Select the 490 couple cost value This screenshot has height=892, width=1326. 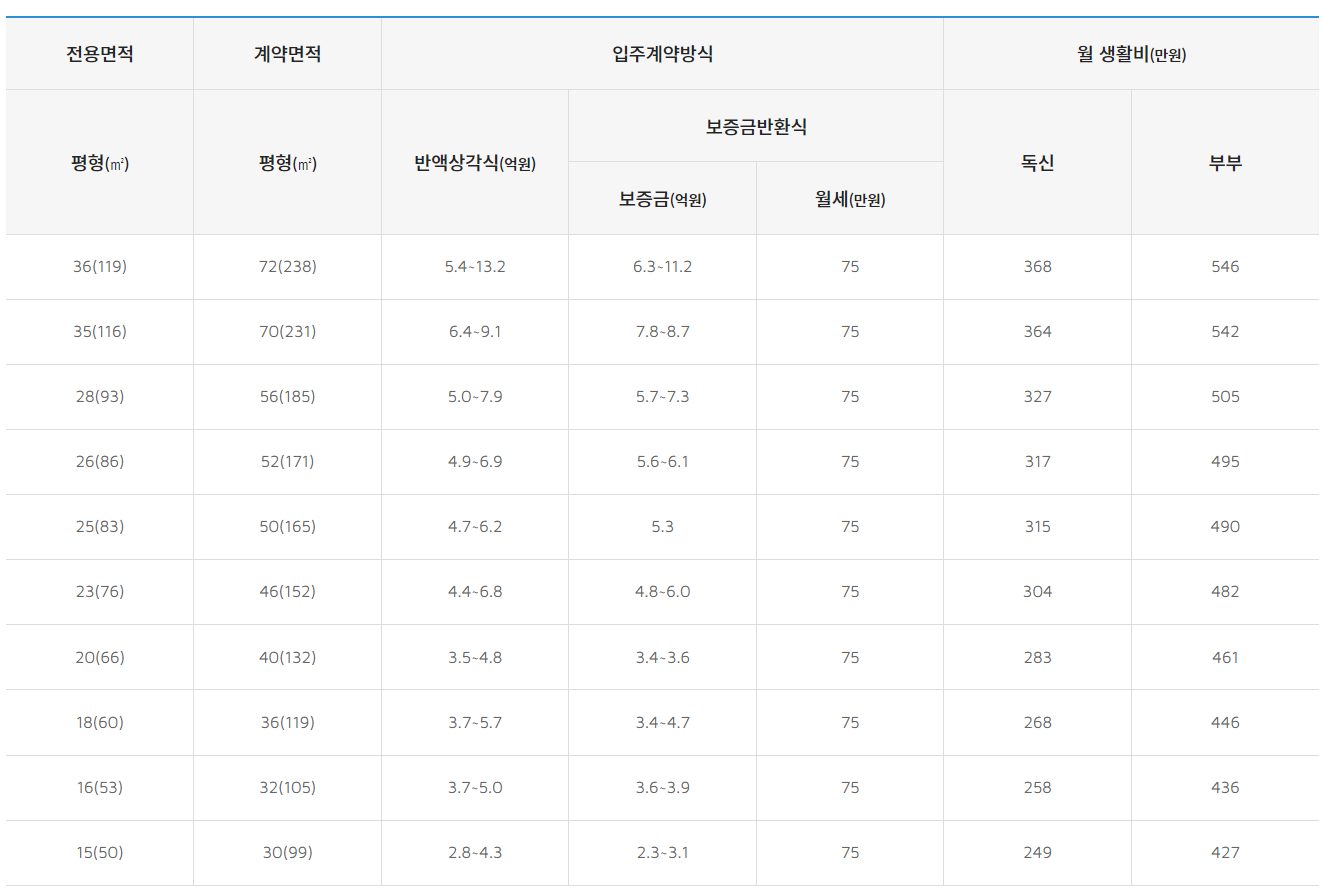point(1225,527)
